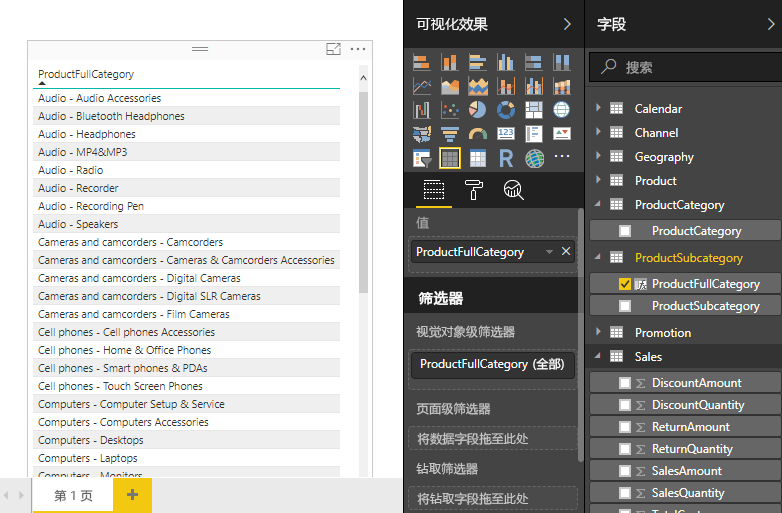Image resolution: width=782 pixels, height=513 pixels.
Task: Enable the SalesAmount field checkbox
Action: [x=625, y=471]
